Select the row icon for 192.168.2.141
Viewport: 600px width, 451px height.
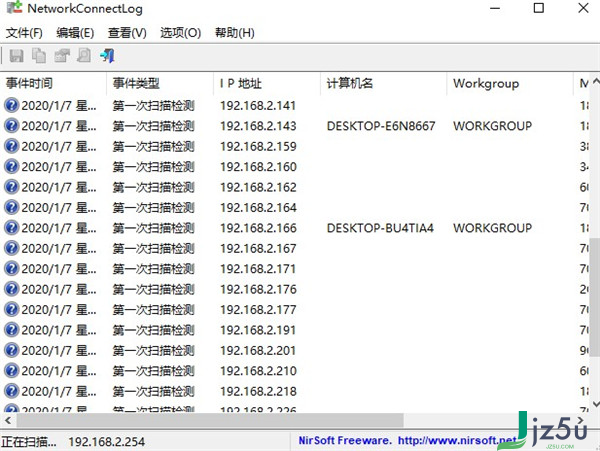11,105
